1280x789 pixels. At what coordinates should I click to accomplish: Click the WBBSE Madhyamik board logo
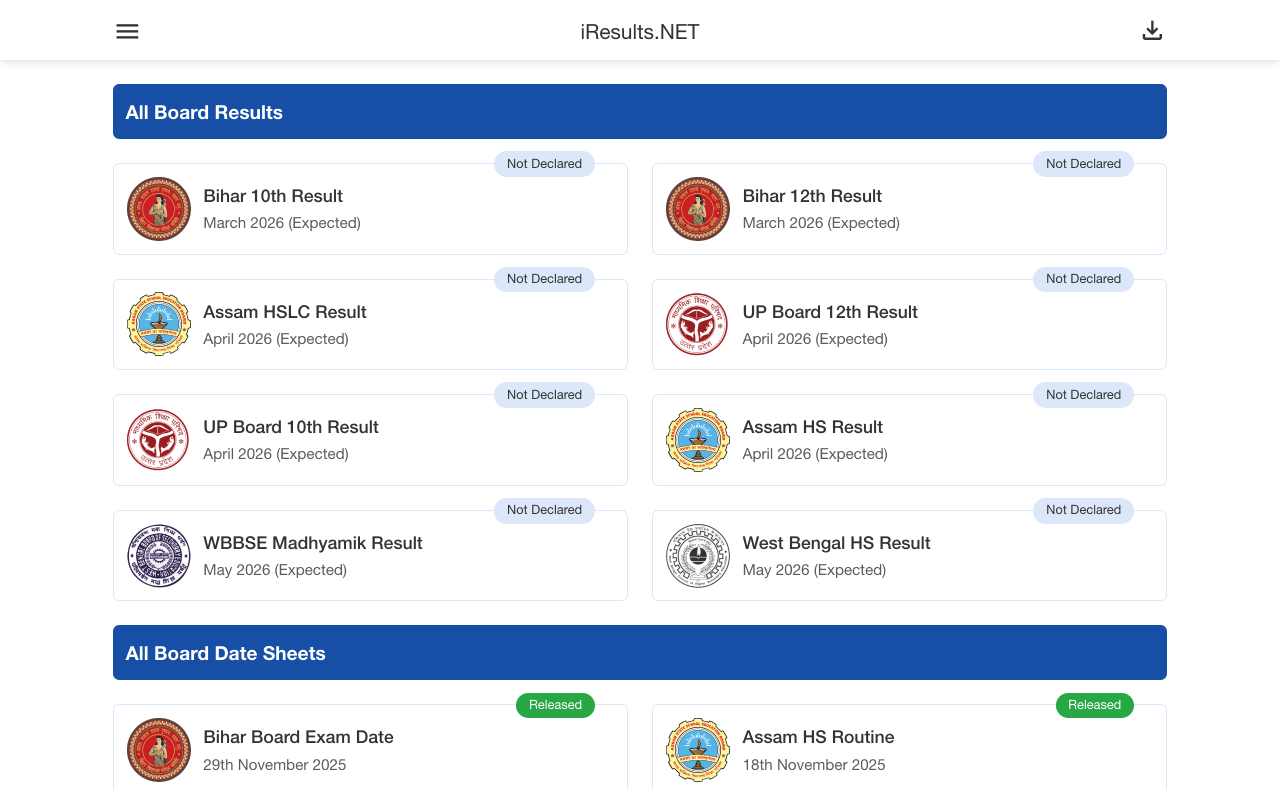coord(158,555)
